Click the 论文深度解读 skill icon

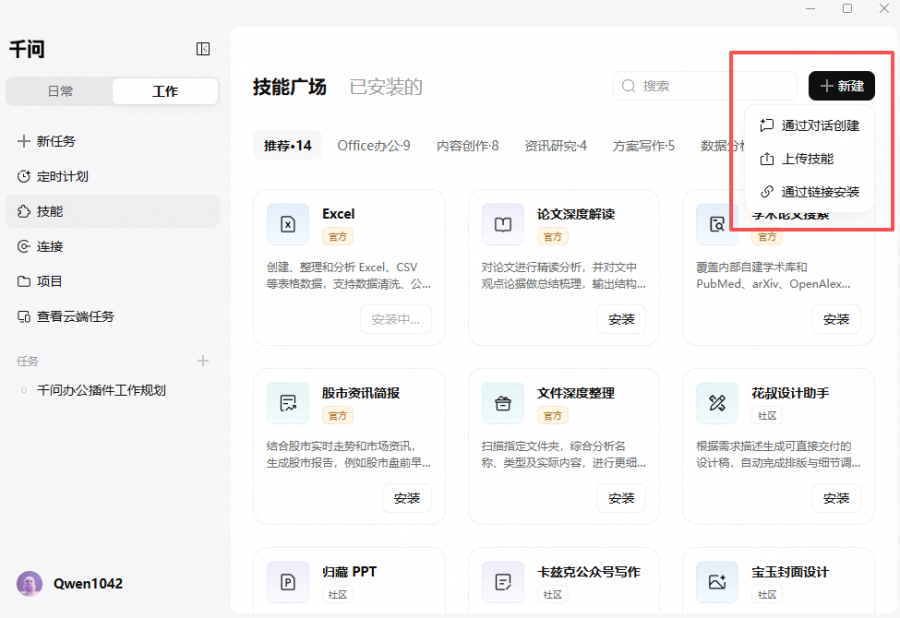pyautogui.click(x=503, y=224)
